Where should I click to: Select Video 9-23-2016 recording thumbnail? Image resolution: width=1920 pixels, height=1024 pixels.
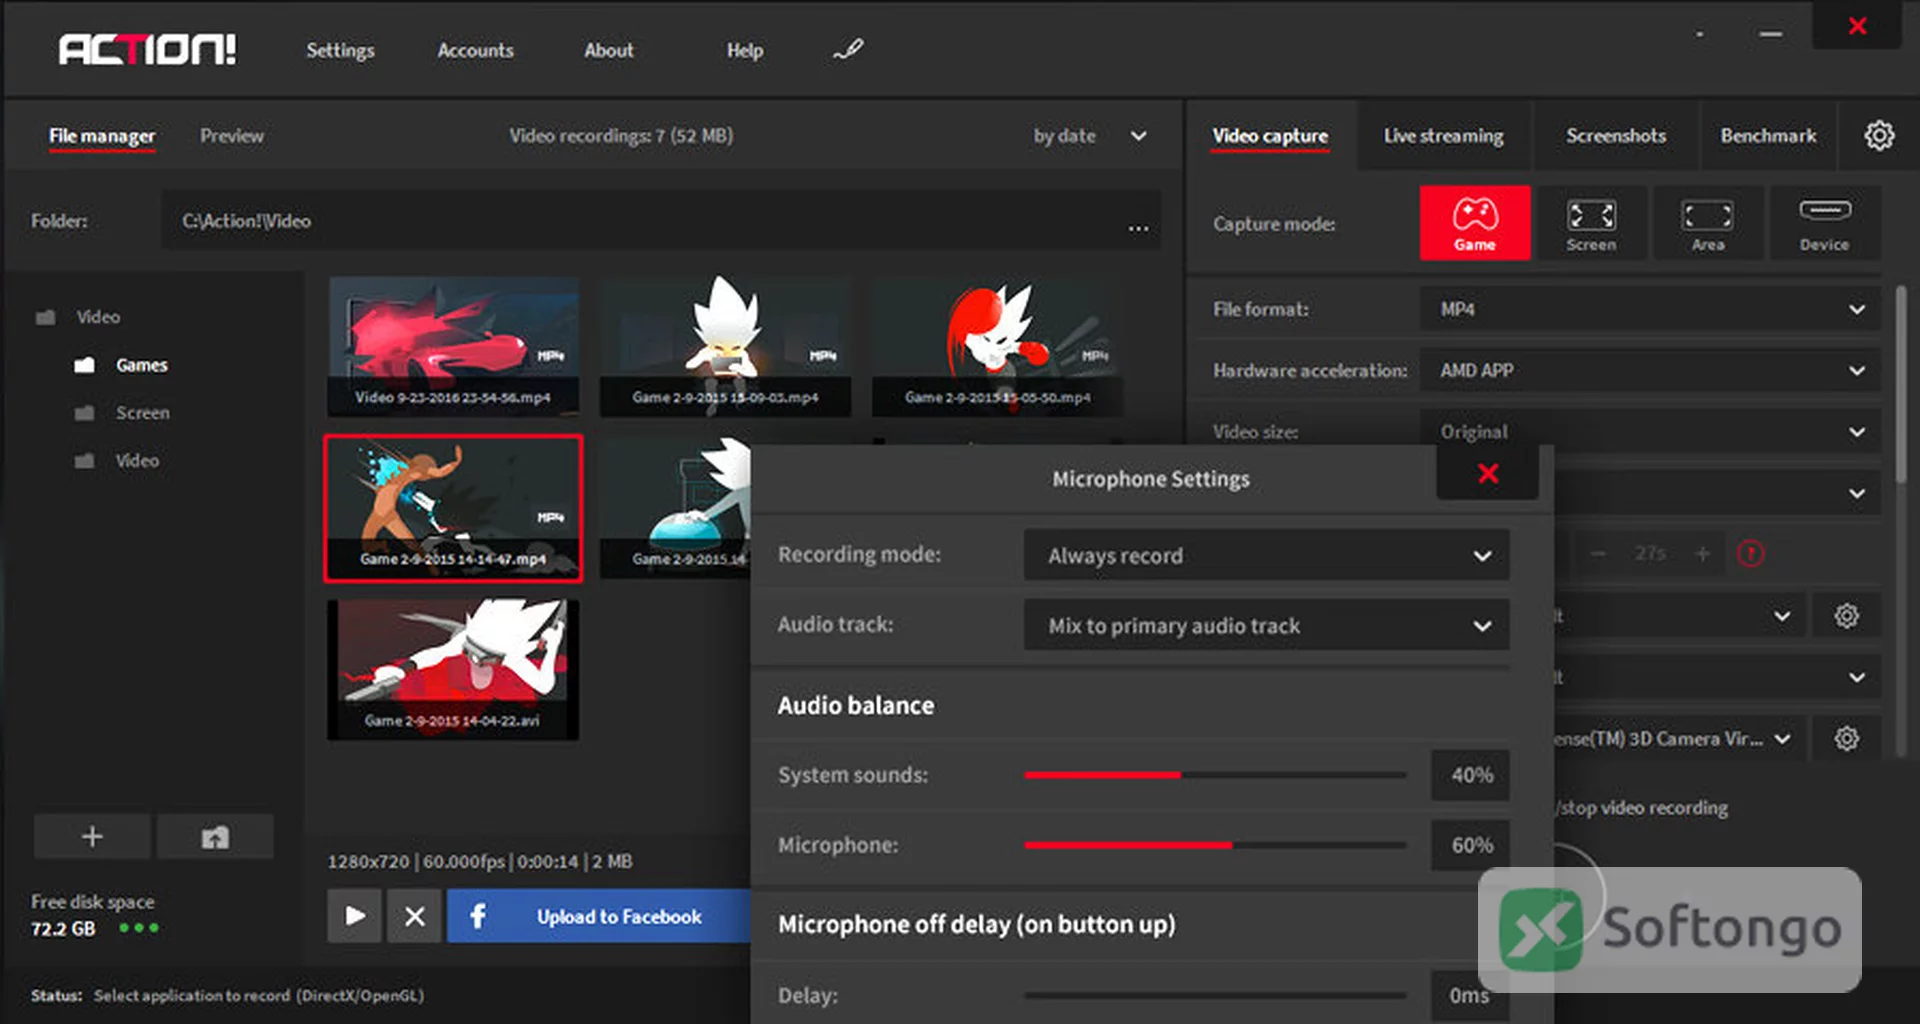453,346
